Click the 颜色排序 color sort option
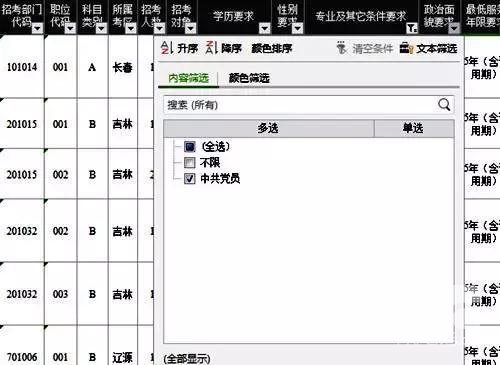This screenshot has height=365, width=500. pos(272,49)
